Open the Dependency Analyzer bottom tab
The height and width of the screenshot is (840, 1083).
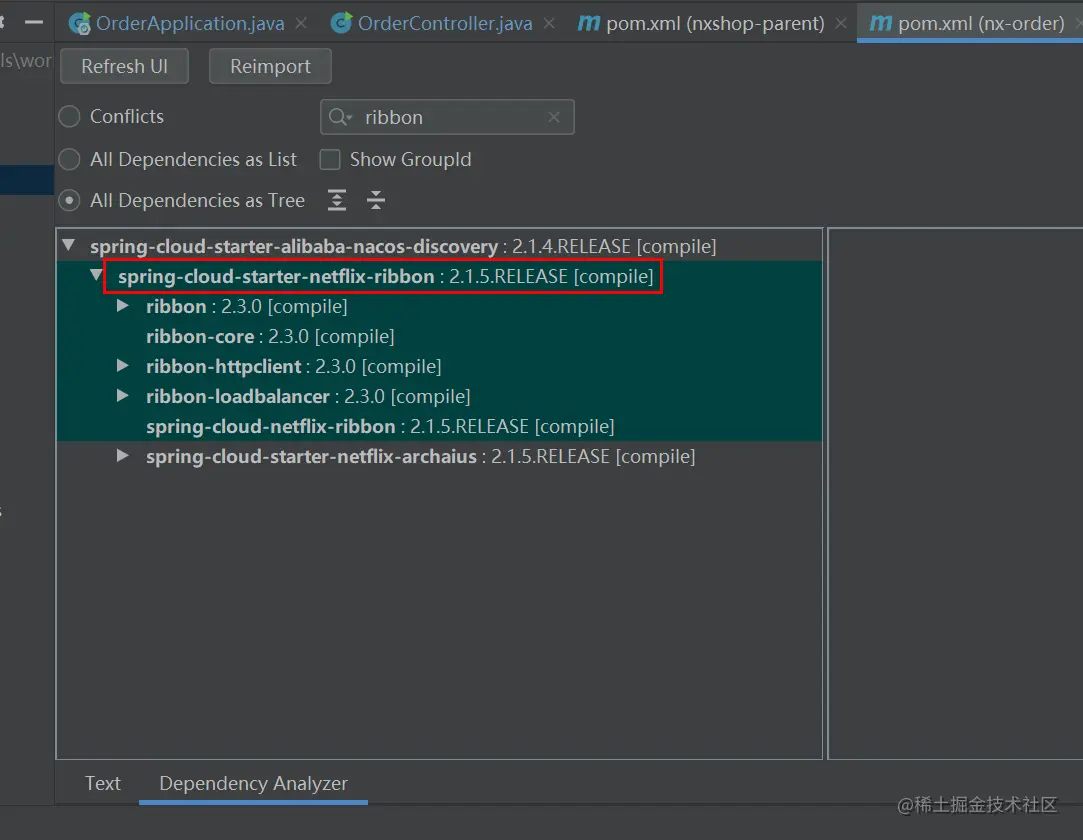coord(253,783)
